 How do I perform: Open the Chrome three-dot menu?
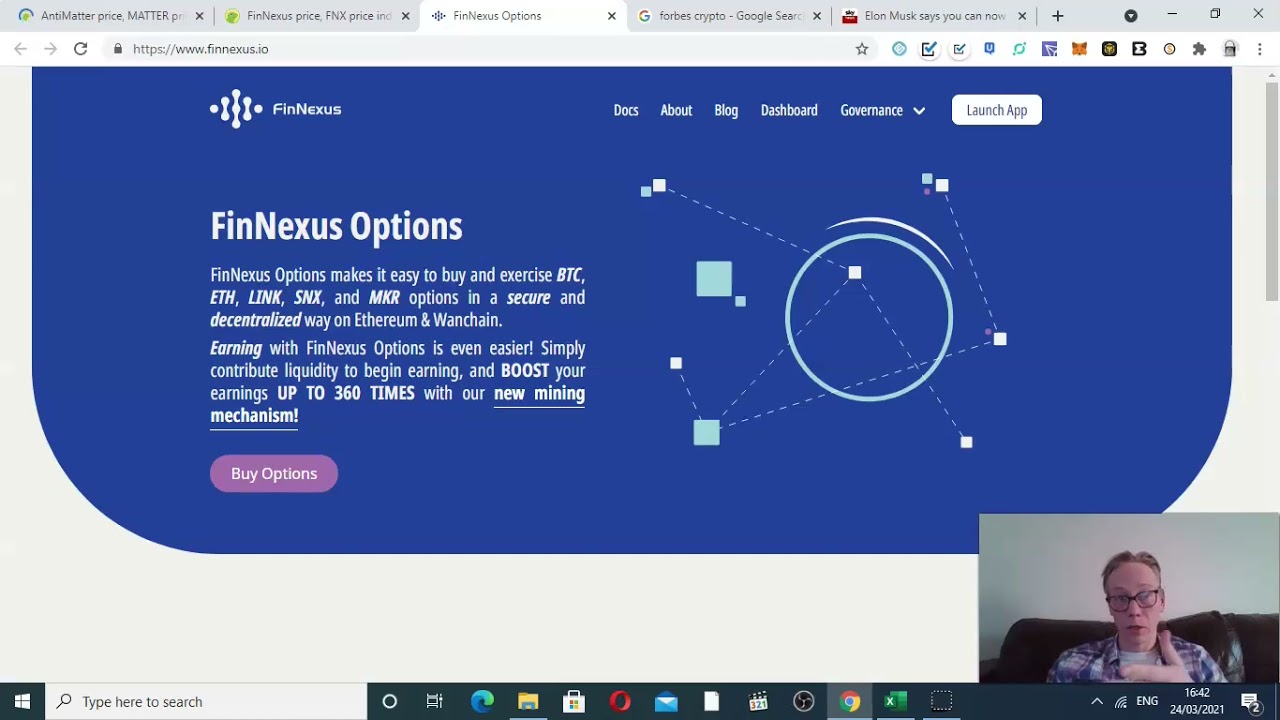[1260, 49]
